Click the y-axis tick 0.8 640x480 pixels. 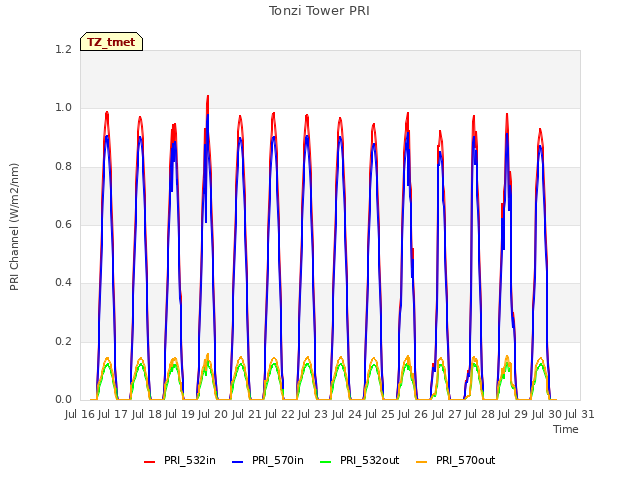63,166
